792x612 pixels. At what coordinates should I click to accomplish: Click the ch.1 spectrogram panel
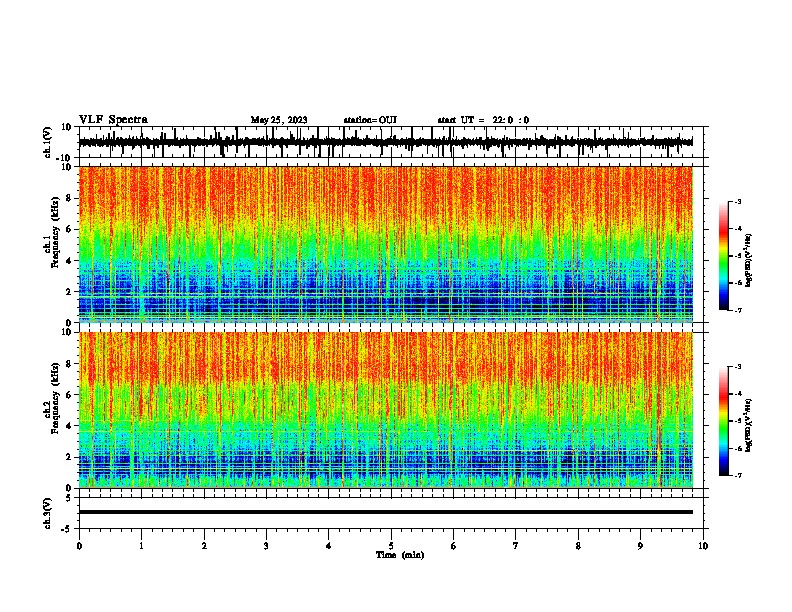386,244
